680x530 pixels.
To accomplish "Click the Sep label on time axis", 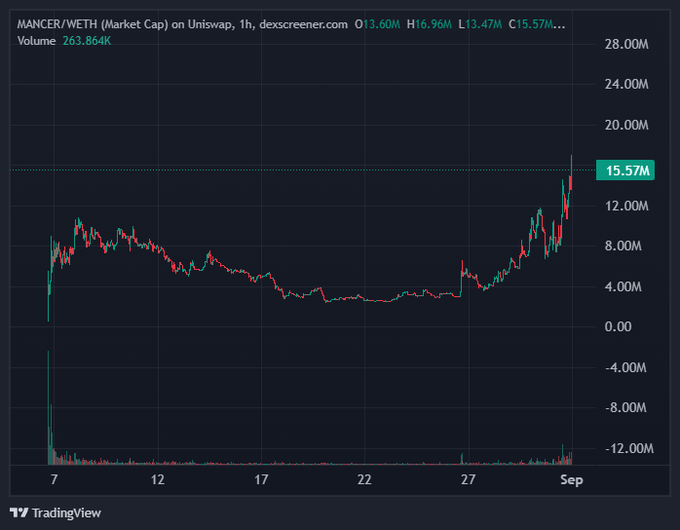I will pos(572,480).
